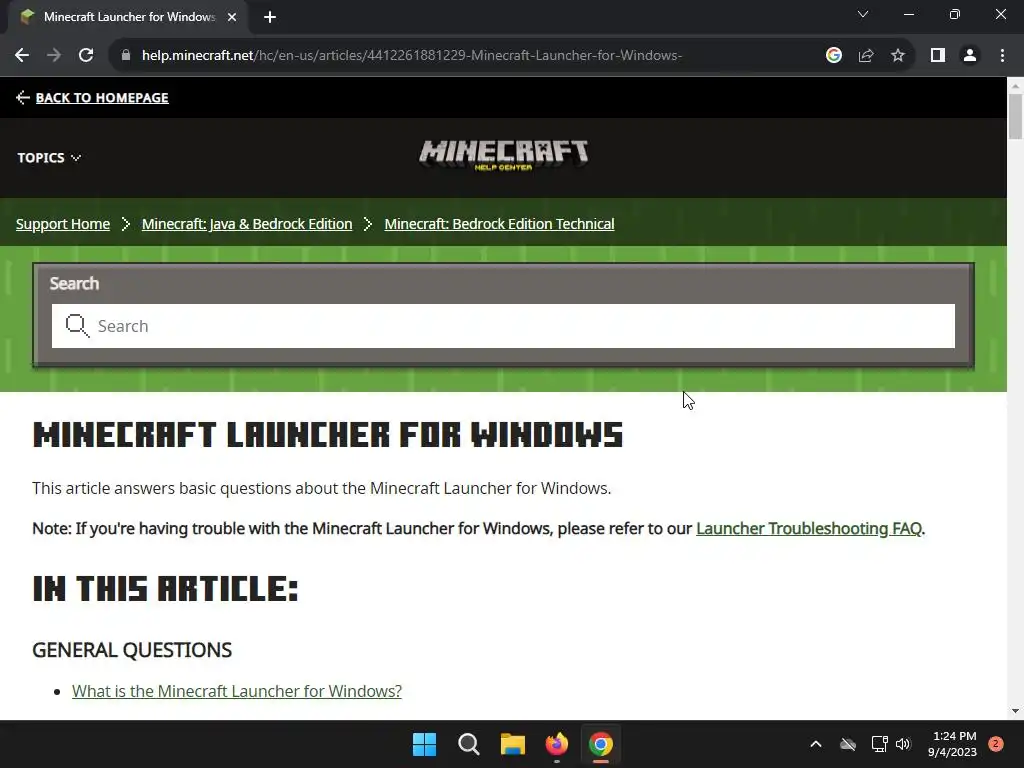Go back to the previous page in Chrome
Viewport: 1024px width, 768px height.
22,56
